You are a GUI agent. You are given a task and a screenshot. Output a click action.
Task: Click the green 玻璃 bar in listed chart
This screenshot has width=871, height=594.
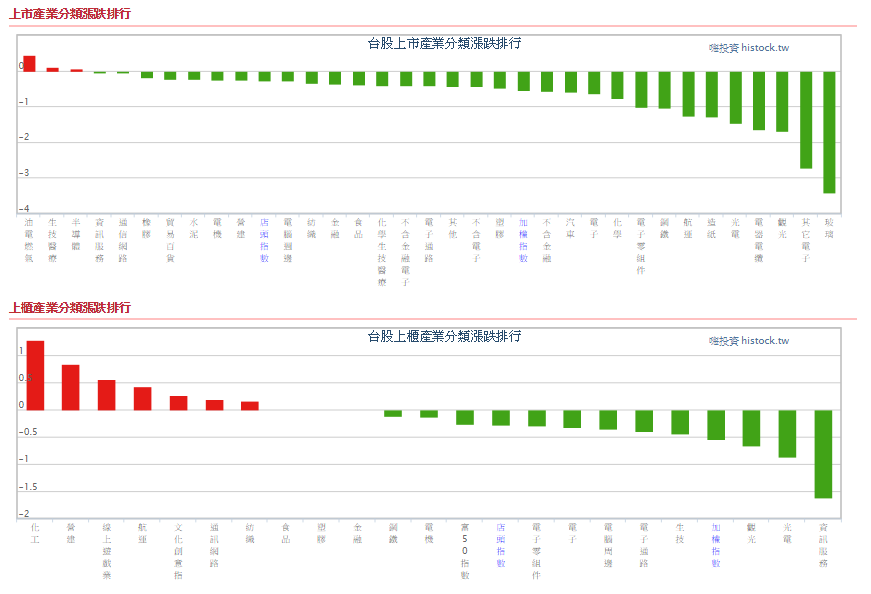829,132
